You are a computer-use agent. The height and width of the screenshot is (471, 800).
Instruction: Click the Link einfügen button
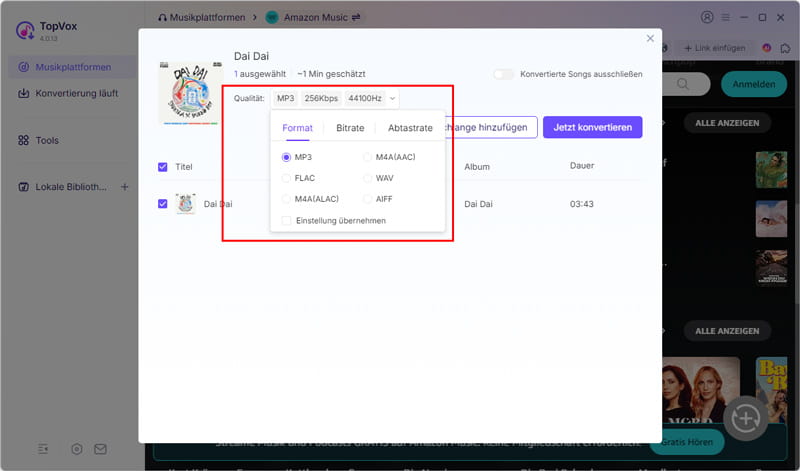point(714,48)
